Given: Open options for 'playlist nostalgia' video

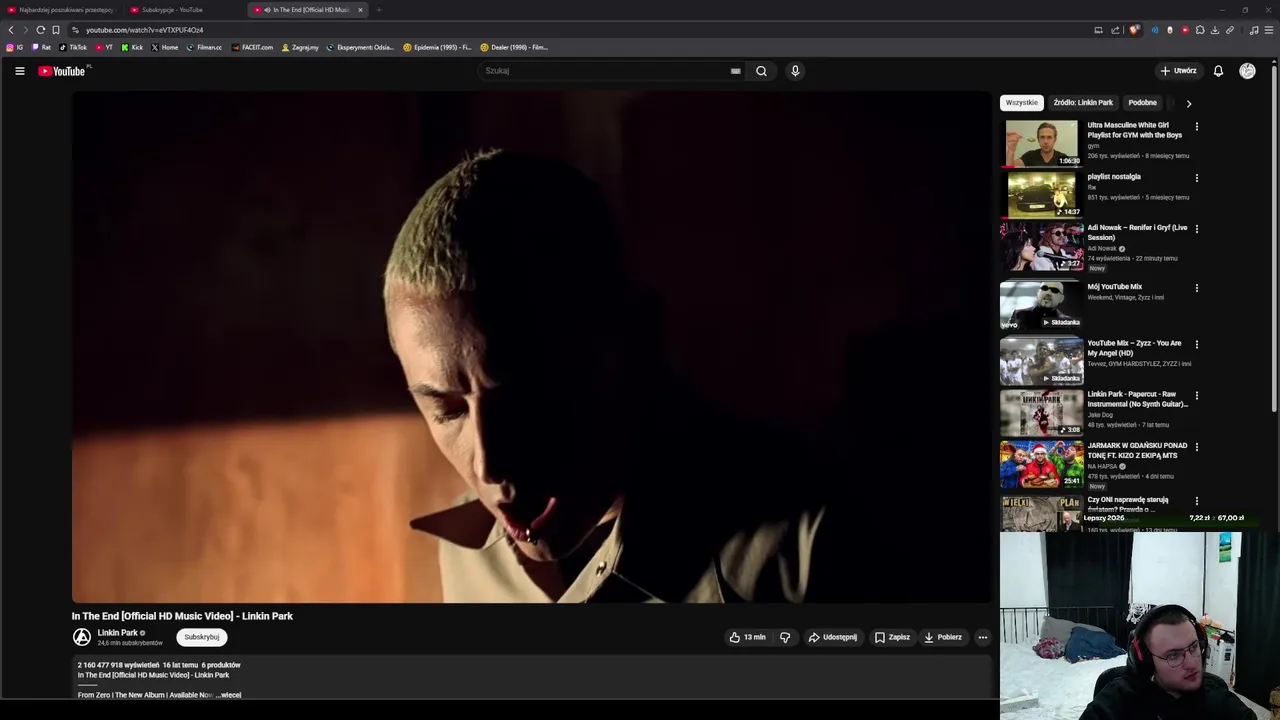Looking at the screenshot, I should coord(1196,178).
